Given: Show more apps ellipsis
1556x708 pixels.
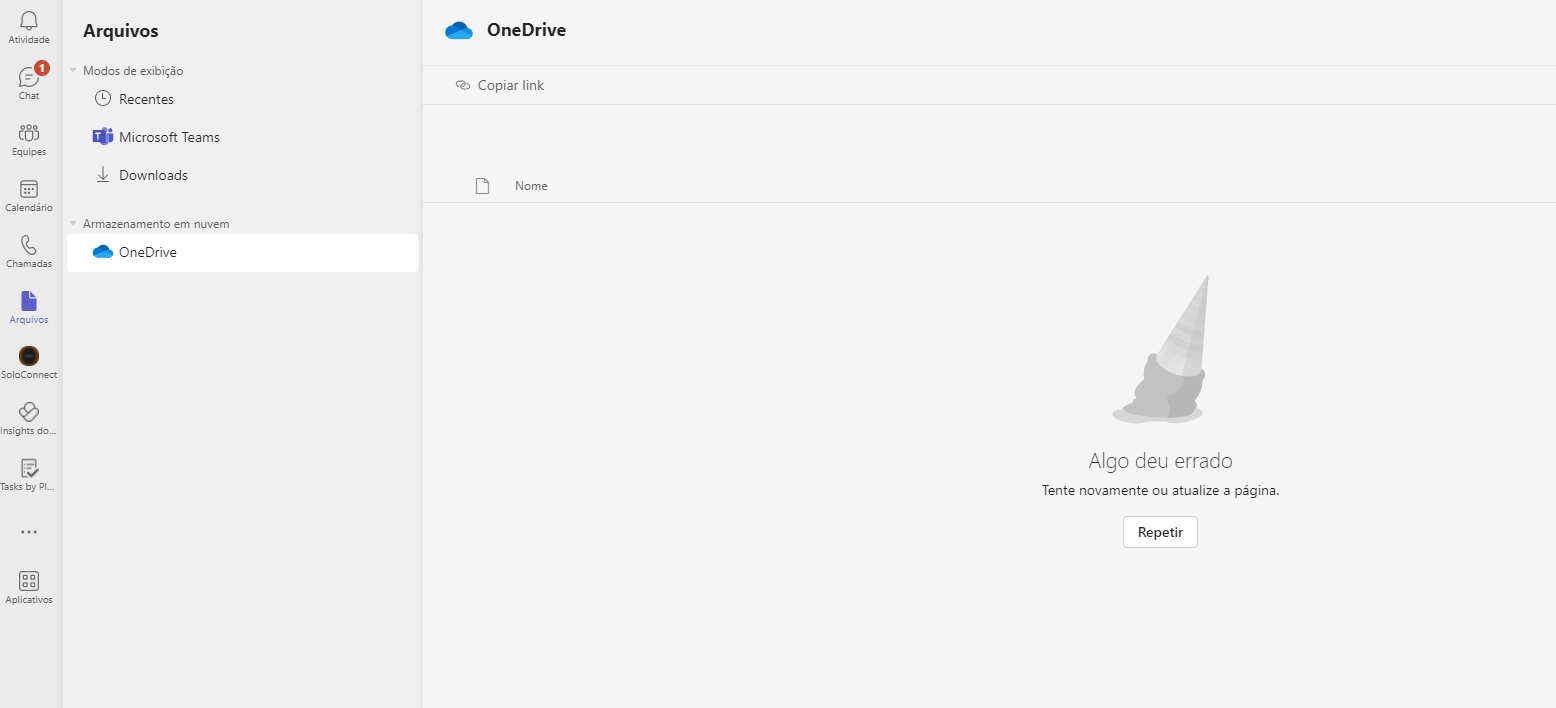Looking at the screenshot, I should point(29,532).
